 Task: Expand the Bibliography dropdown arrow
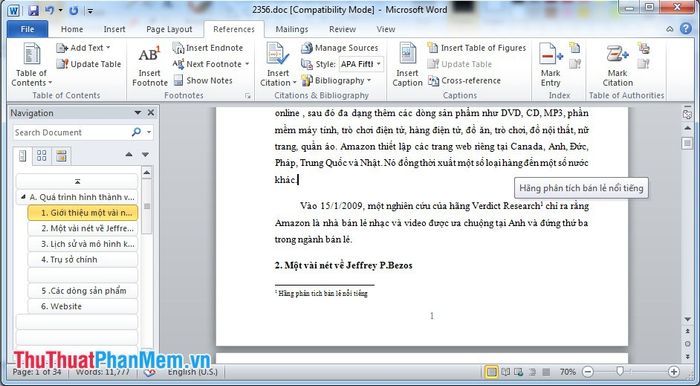pyautogui.click(x=369, y=81)
